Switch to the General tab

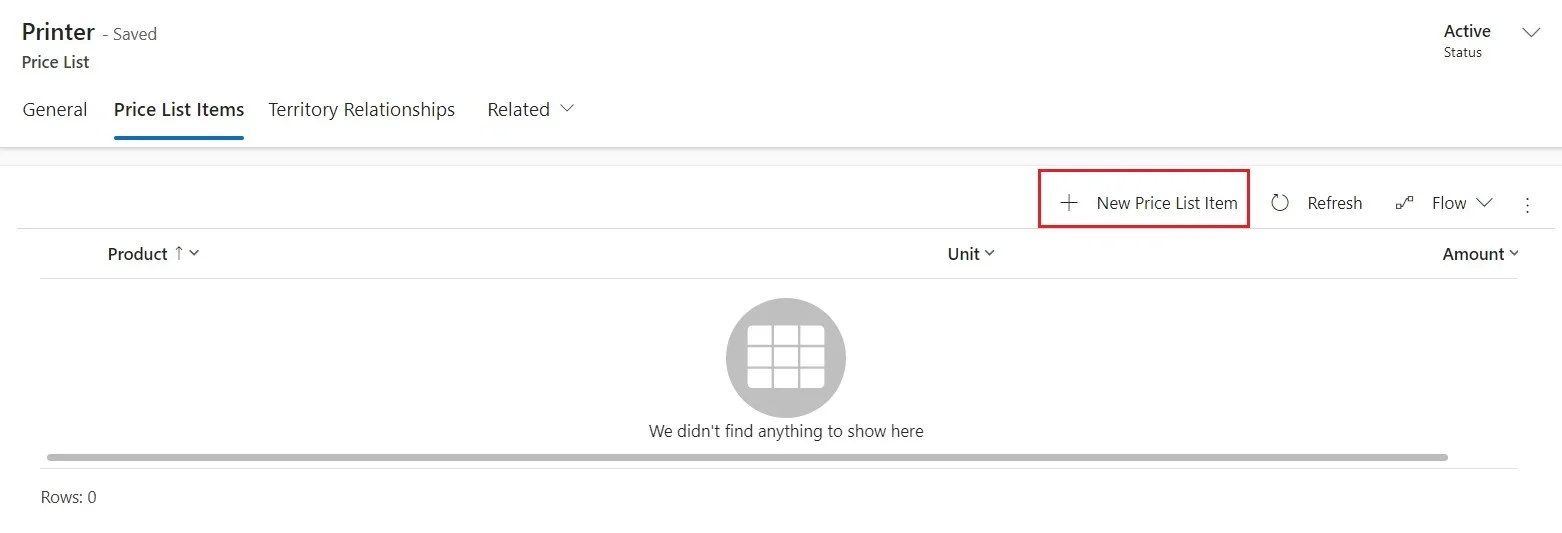pyautogui.click(x=55, y=109)
